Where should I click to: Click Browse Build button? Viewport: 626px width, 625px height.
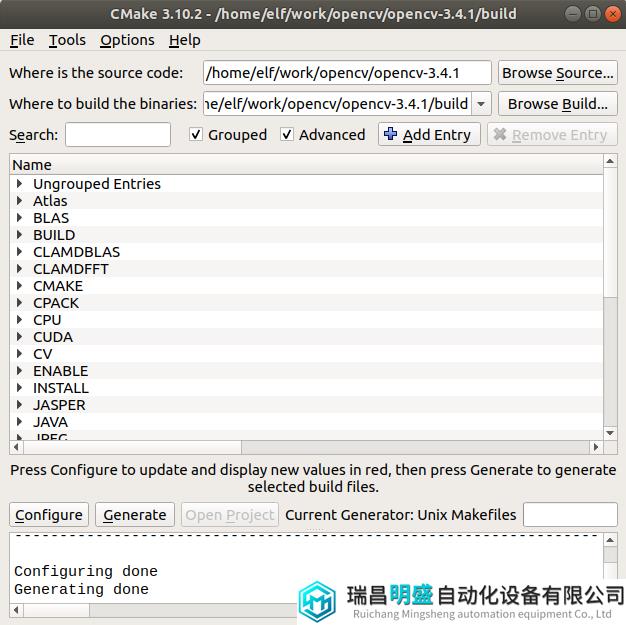coord(557,104)
